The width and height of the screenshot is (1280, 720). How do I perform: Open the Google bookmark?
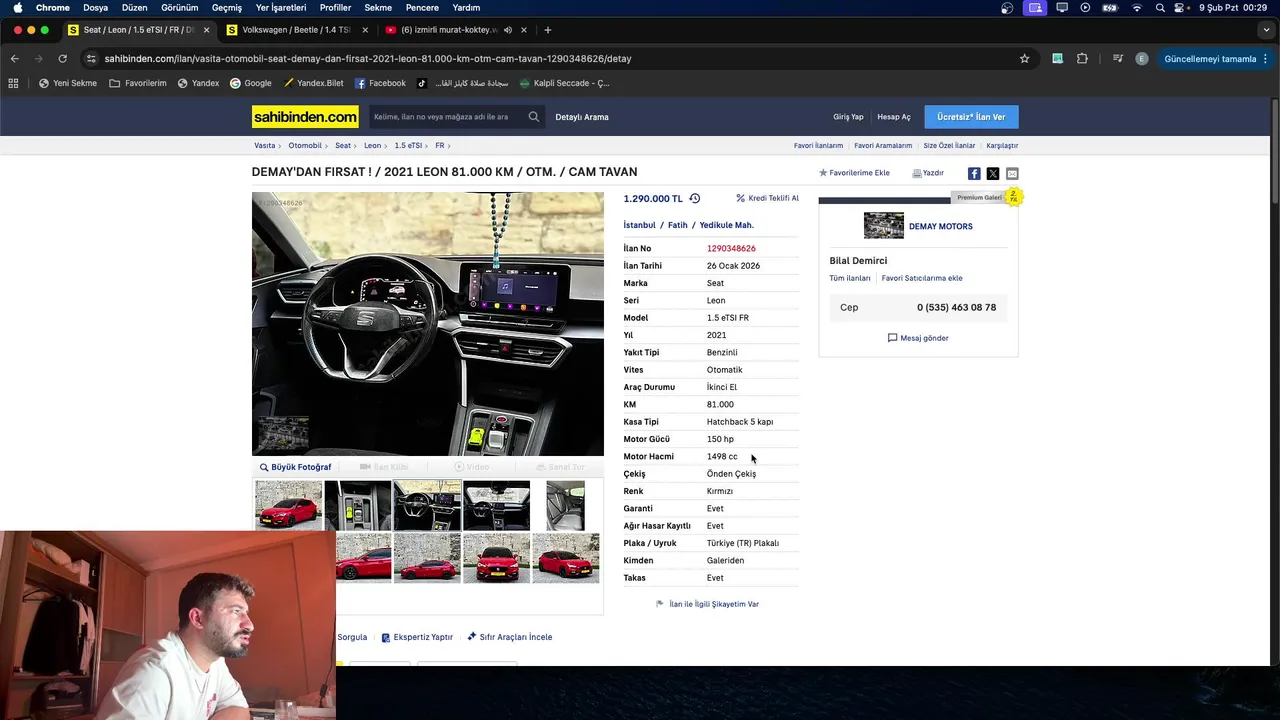[x=251, y=83]
